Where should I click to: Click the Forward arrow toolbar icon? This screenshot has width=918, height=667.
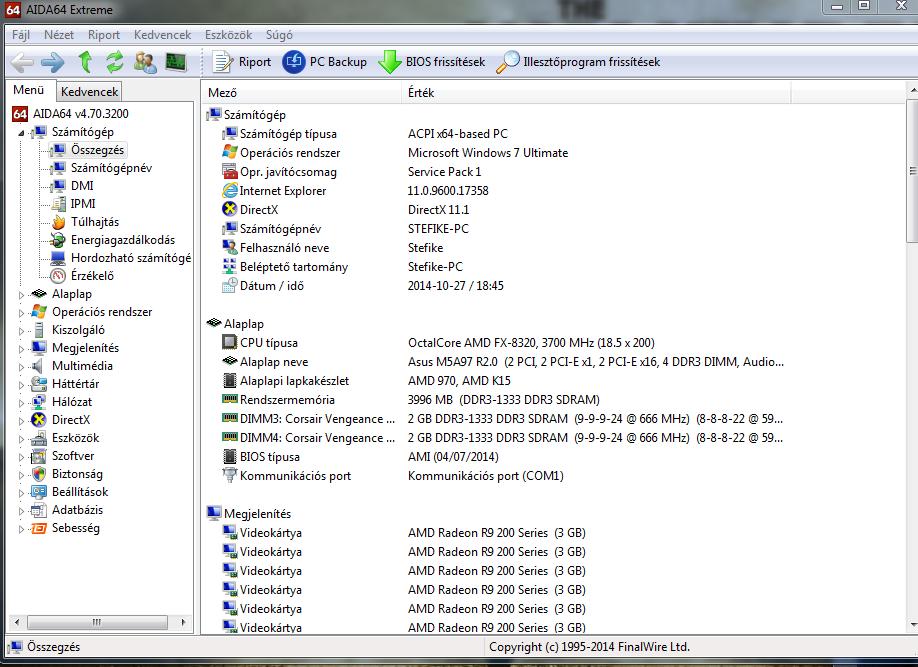click(53, 62)
